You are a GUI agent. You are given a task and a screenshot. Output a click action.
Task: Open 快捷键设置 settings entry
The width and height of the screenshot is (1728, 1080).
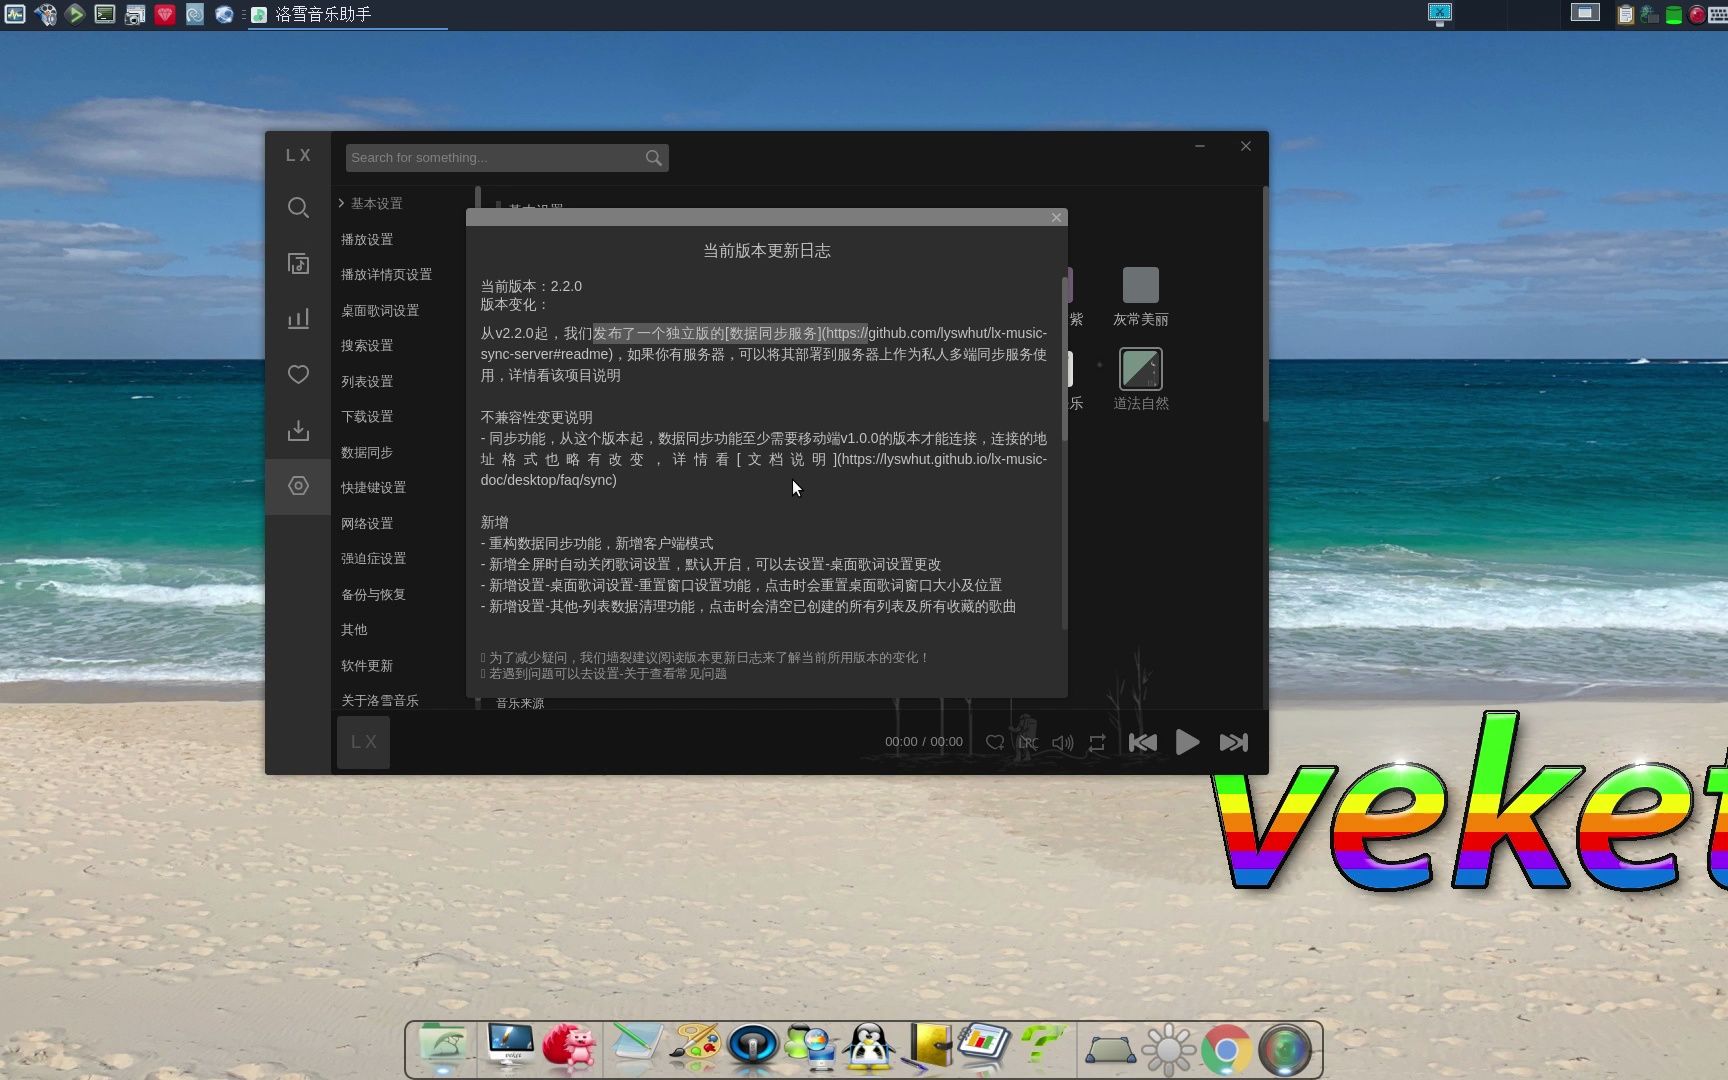pos(373,487)
